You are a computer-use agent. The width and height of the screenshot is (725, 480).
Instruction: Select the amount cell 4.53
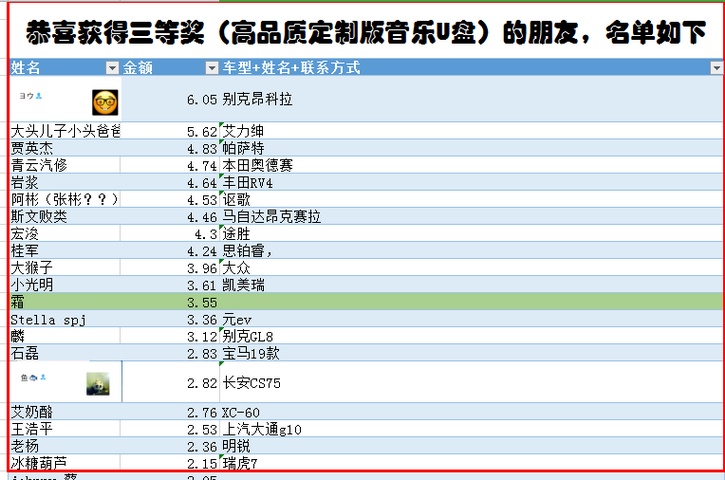pos(170,199)
